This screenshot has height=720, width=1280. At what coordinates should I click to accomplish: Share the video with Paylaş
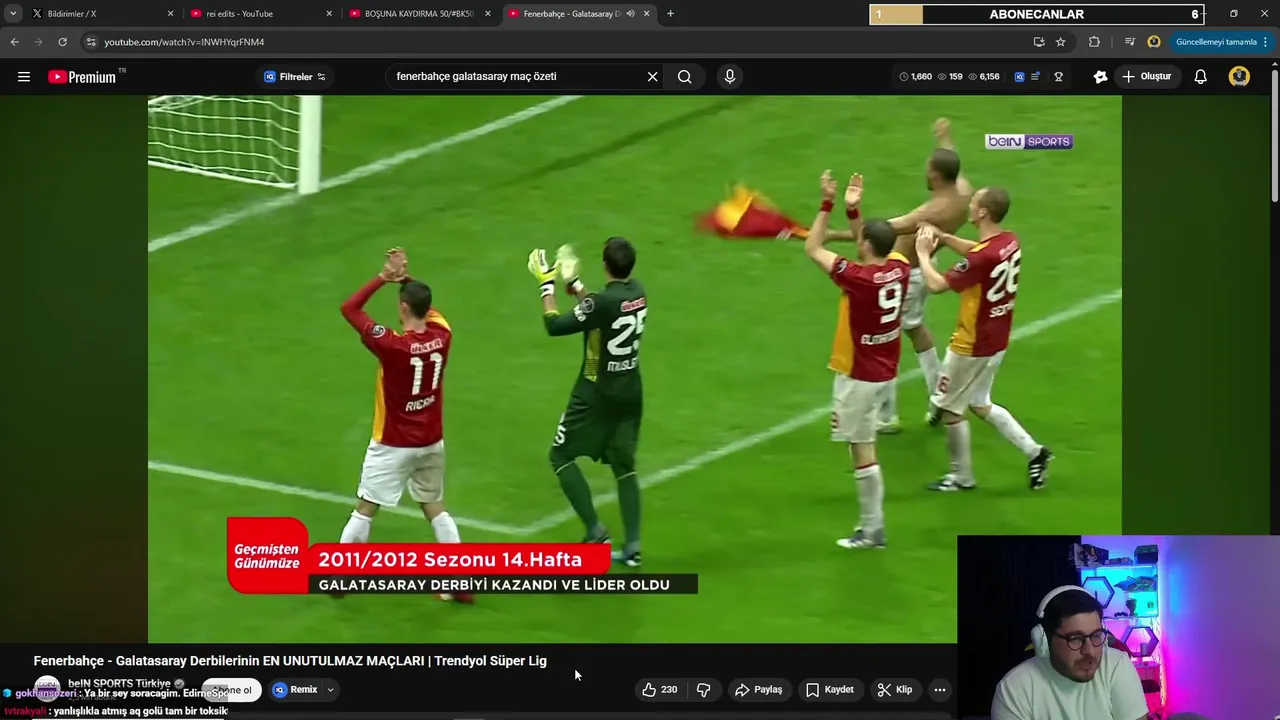pos(758,689)
